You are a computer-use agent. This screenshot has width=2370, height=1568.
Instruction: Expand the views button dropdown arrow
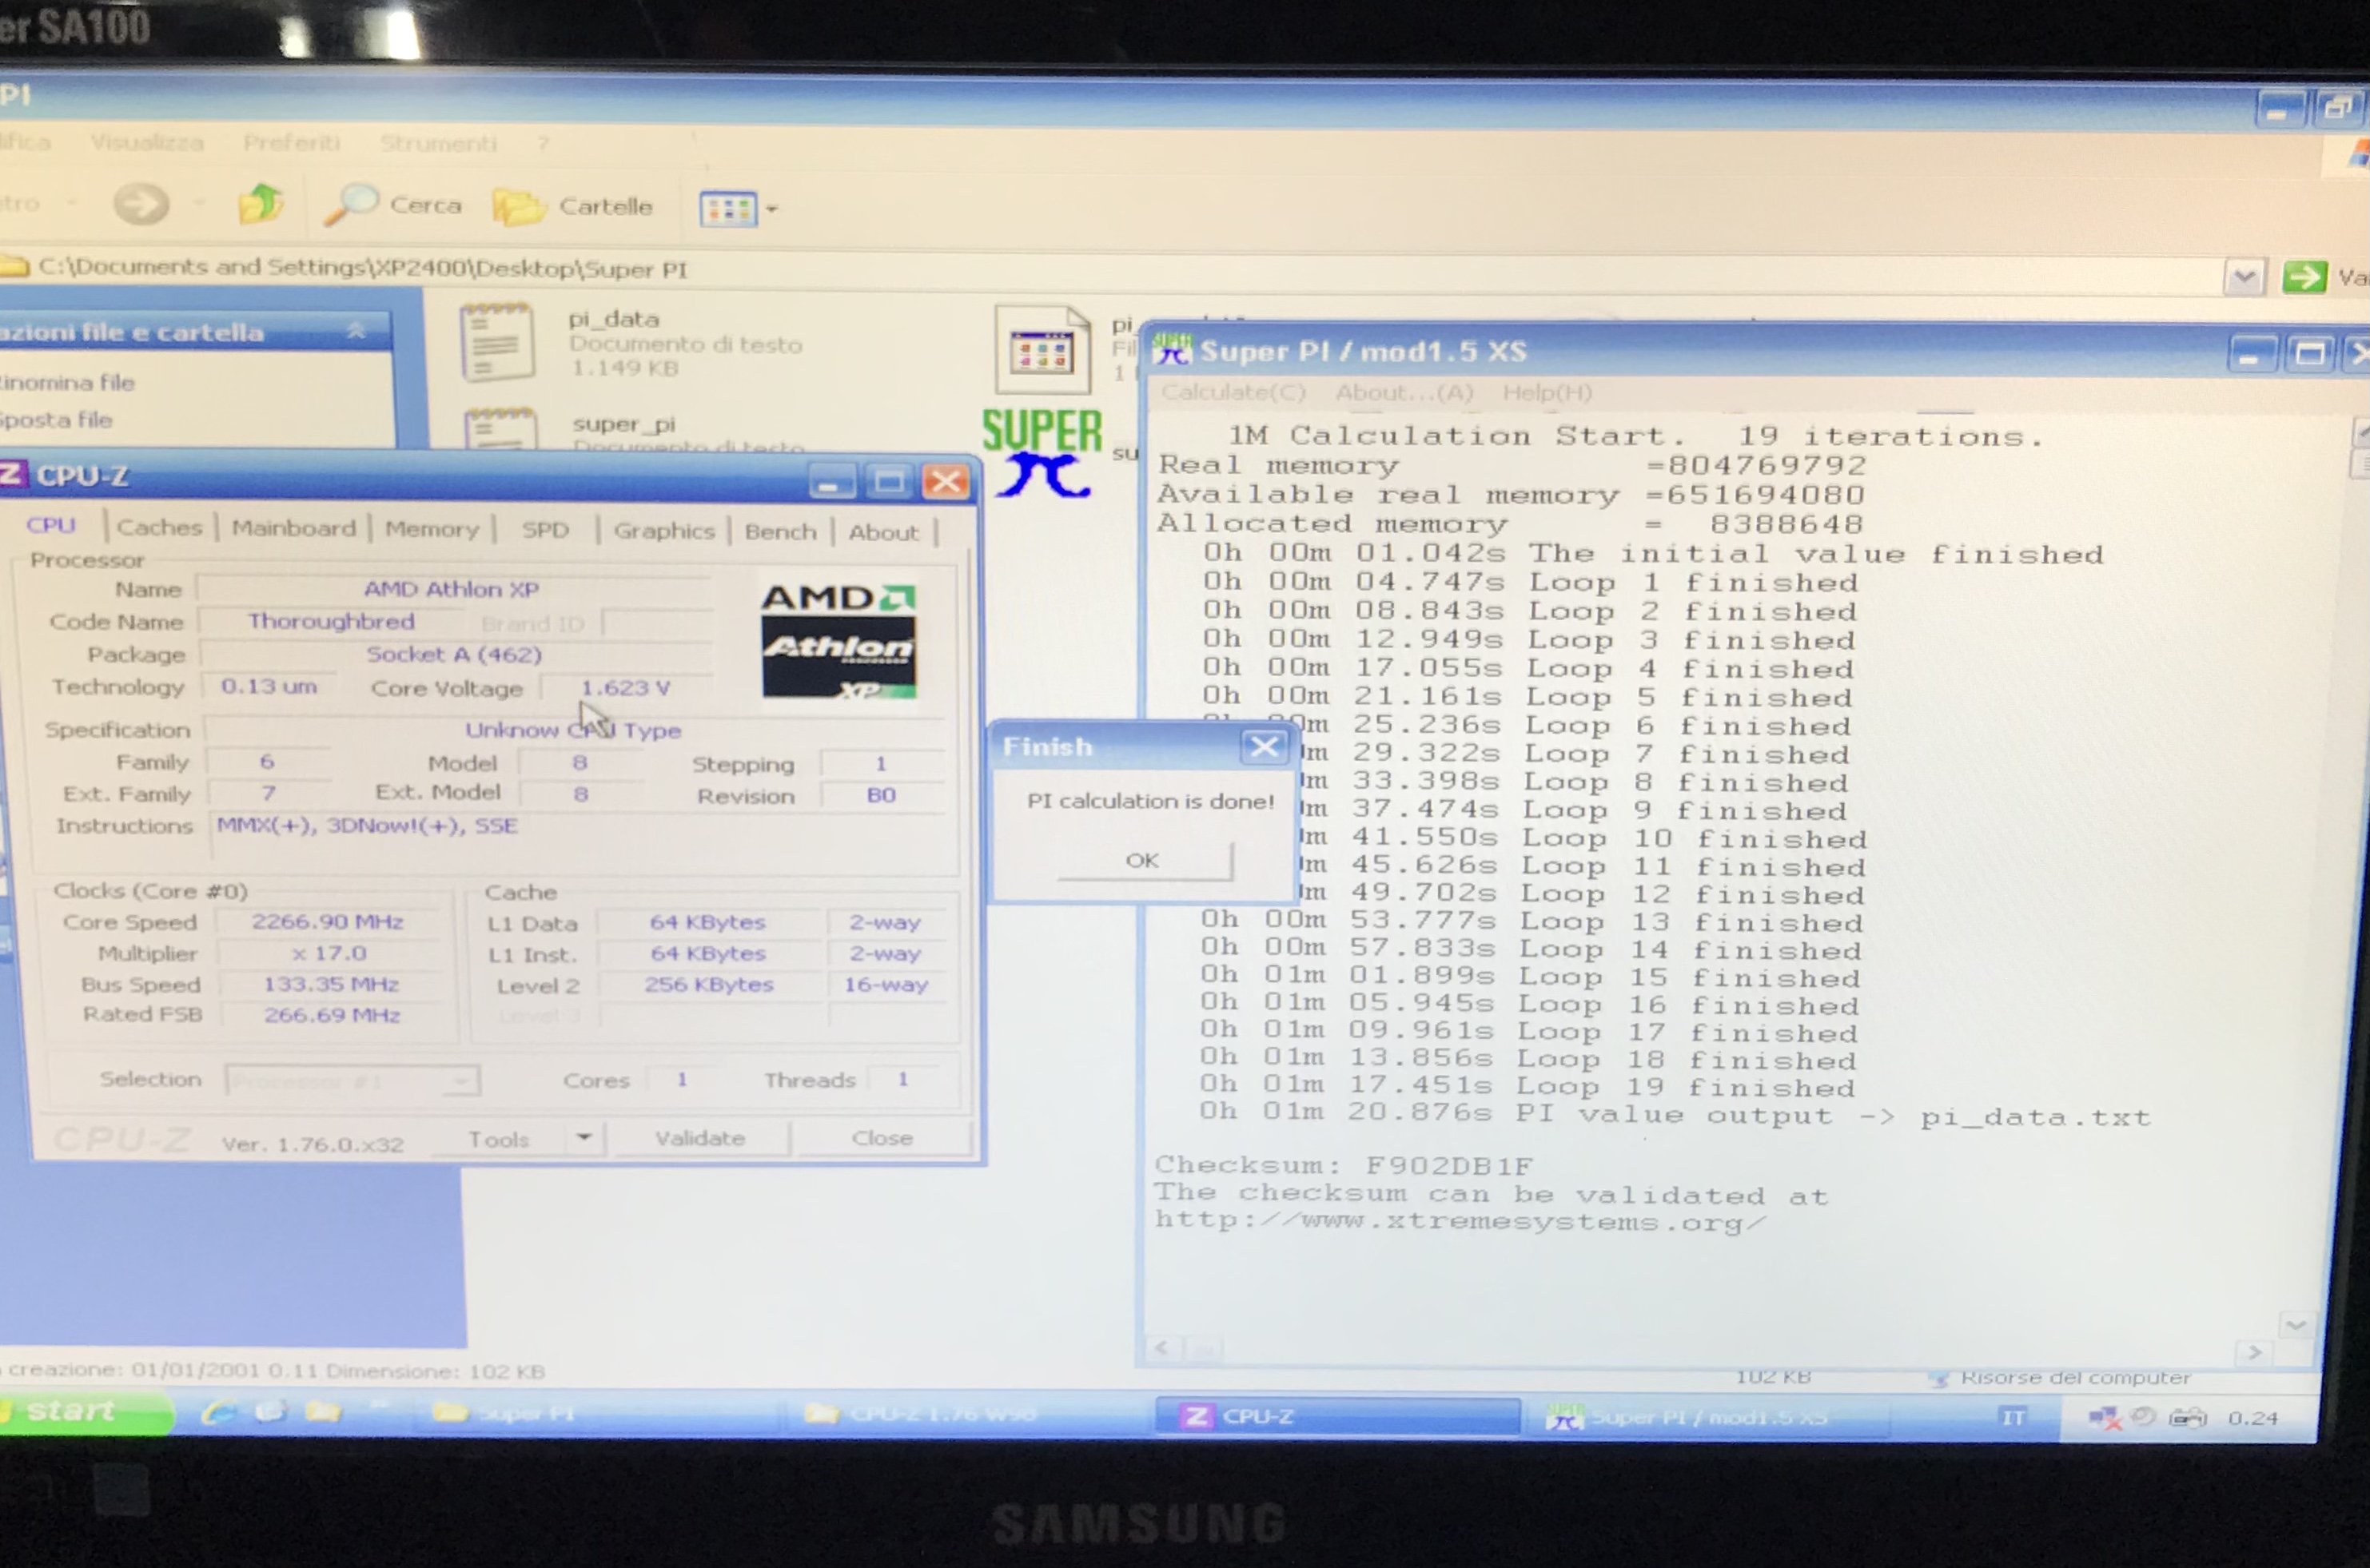[x=772, y=210]
